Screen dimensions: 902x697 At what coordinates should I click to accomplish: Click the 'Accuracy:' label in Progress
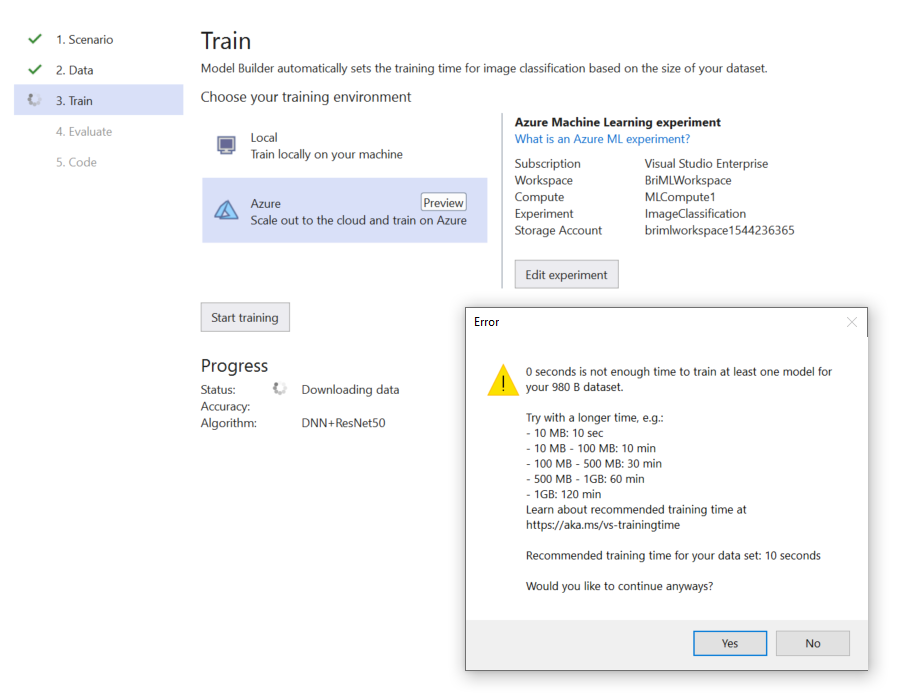(x=226, y=406)
